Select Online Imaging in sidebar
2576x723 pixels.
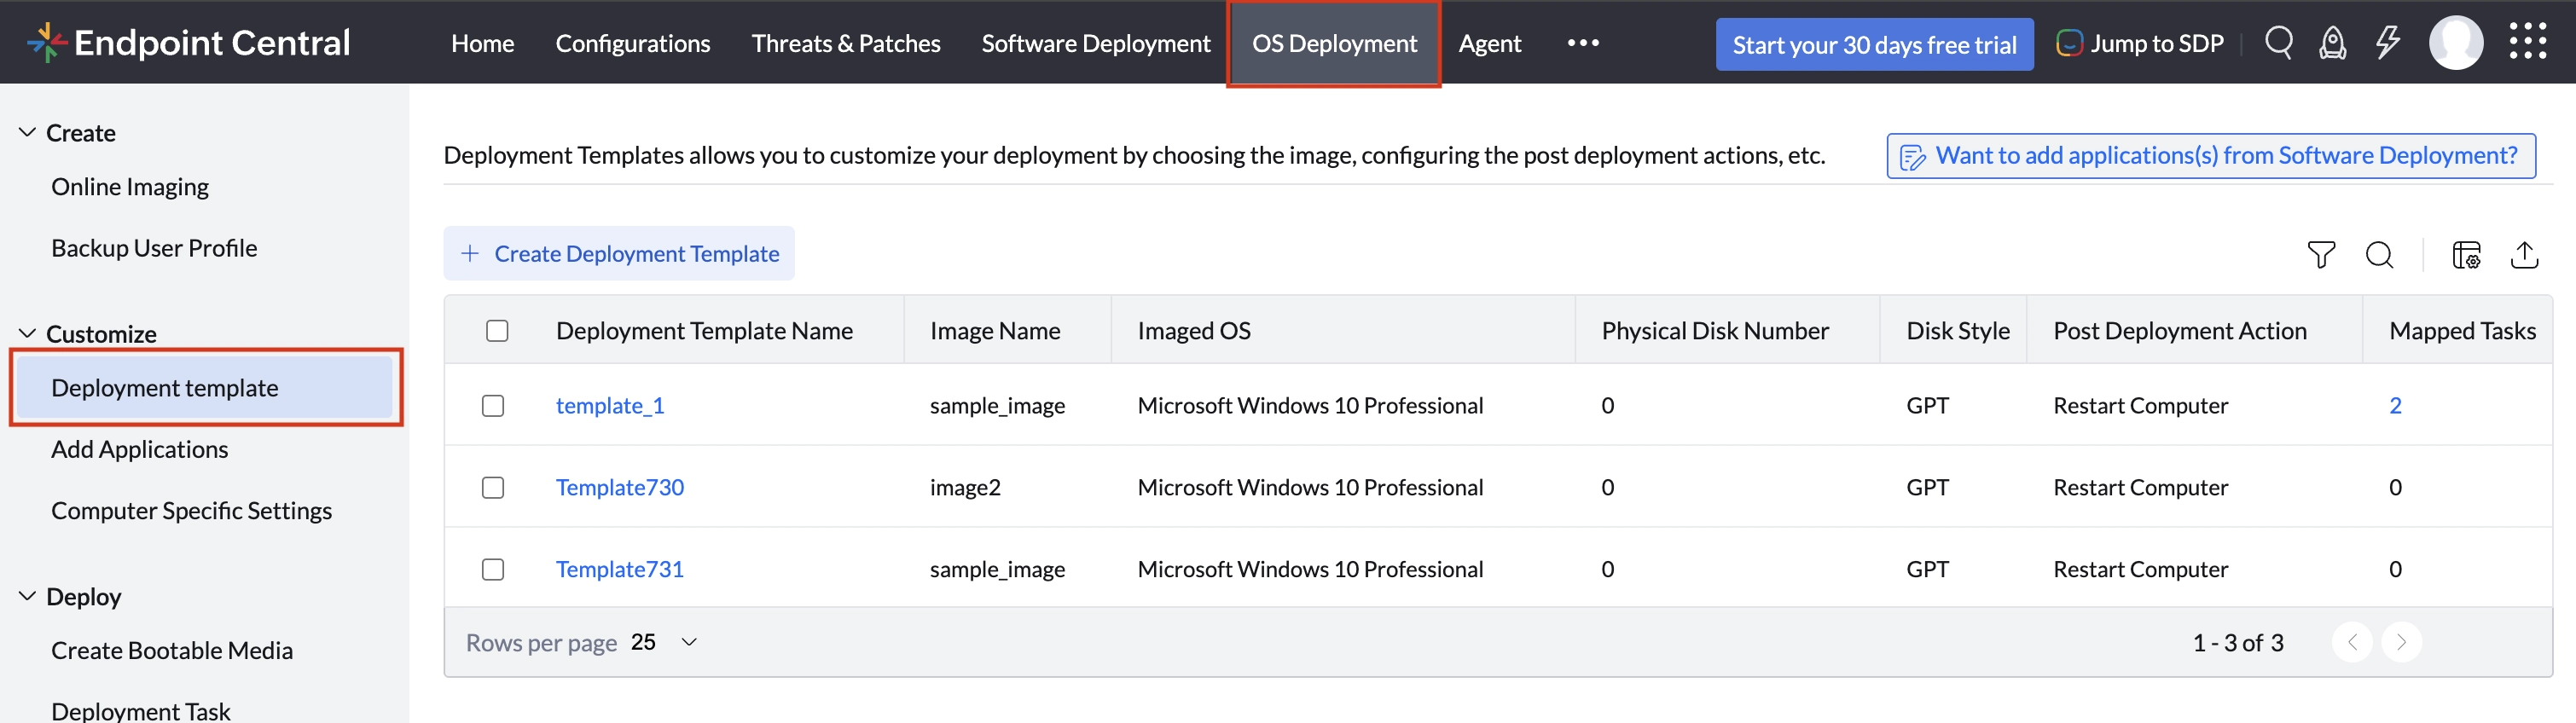(130, 187)
